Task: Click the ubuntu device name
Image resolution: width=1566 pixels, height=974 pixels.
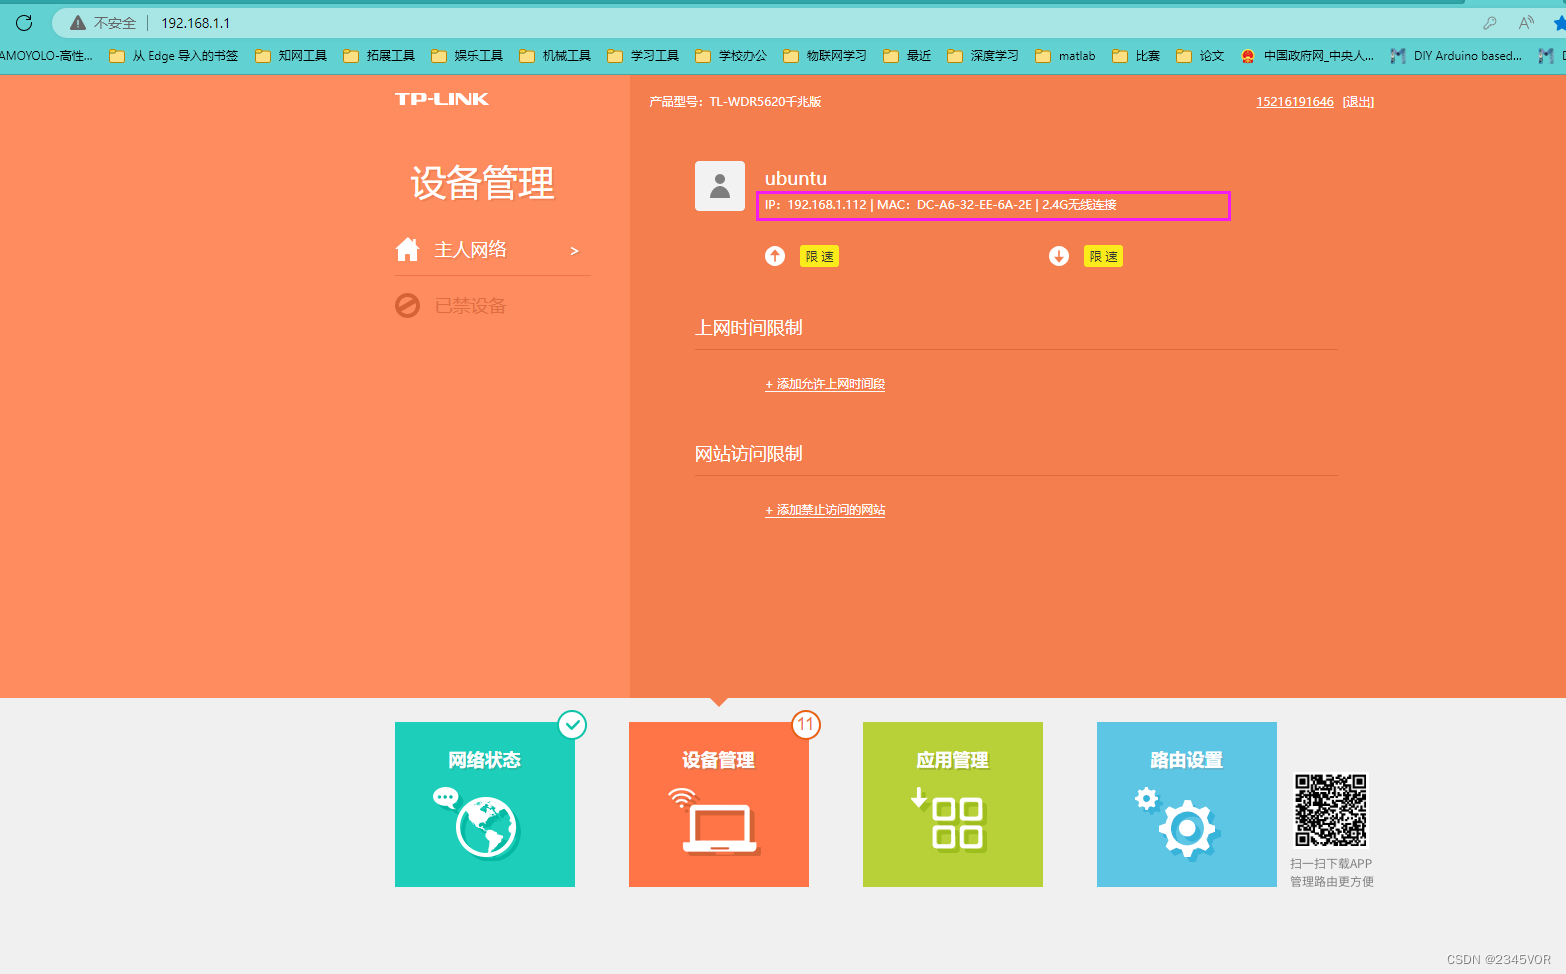Action: click(796, 178)
